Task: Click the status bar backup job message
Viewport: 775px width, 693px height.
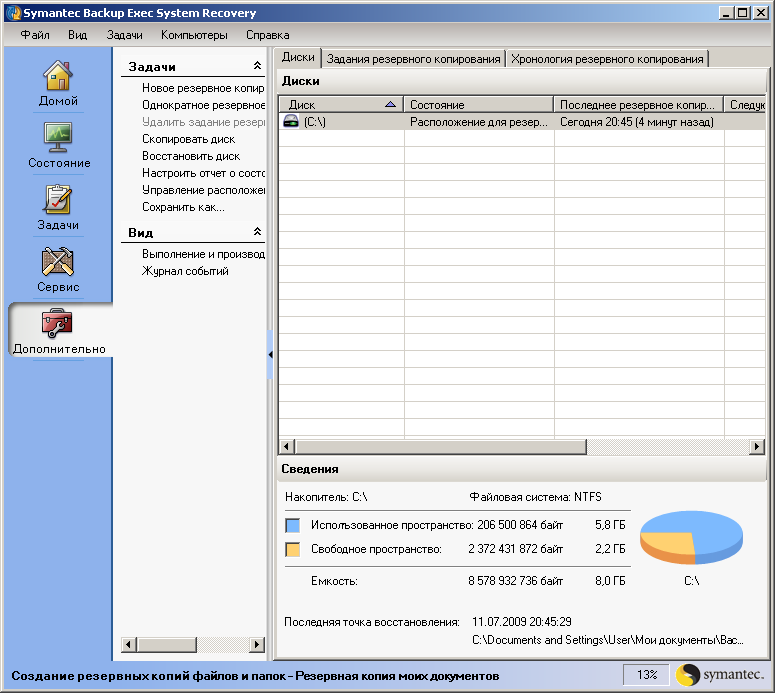Action: click(255, 676)
